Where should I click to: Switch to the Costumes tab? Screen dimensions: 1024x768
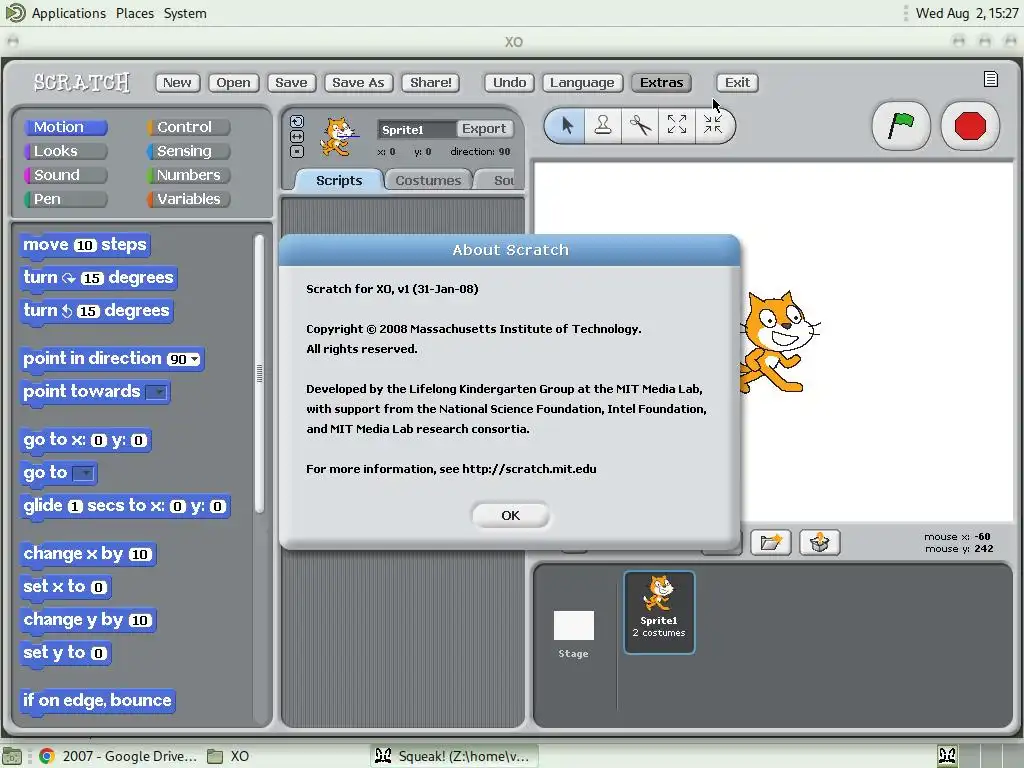(x=428, y=180)
